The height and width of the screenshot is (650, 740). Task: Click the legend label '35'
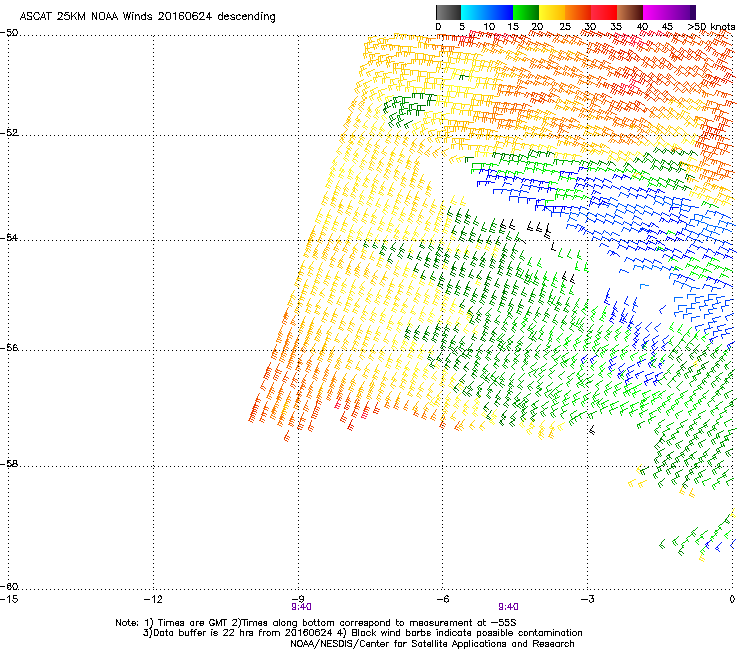(616, 27)
